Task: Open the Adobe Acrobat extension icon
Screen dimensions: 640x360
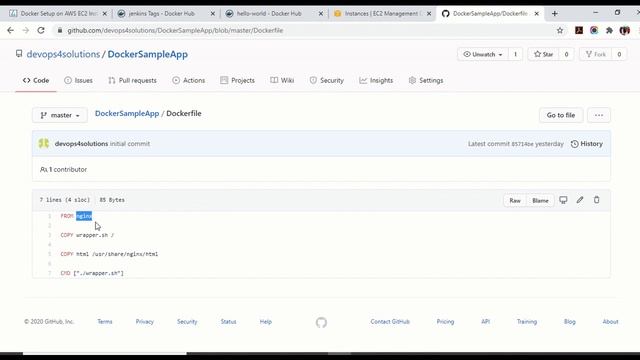Action: click(579, 30)
